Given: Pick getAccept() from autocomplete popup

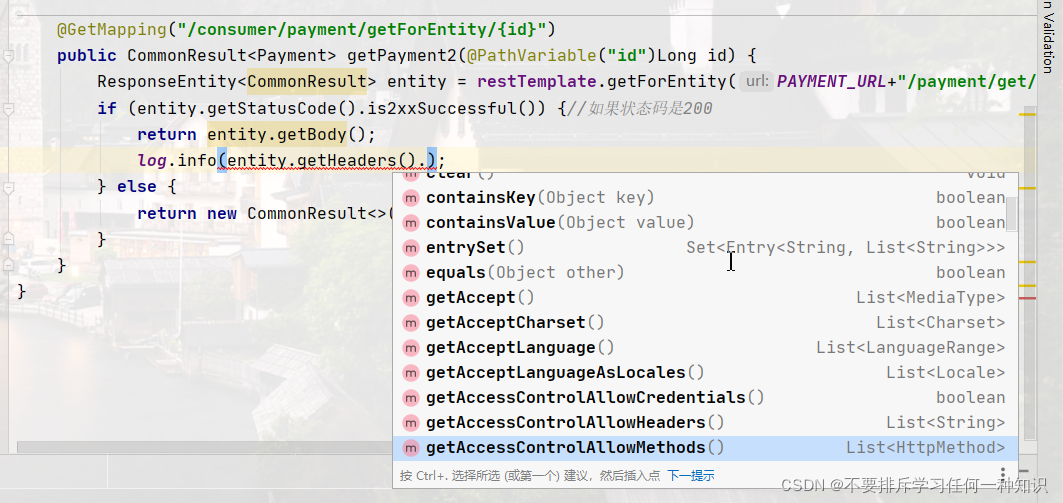Looking at the screenshot, I should pos(705,298).
